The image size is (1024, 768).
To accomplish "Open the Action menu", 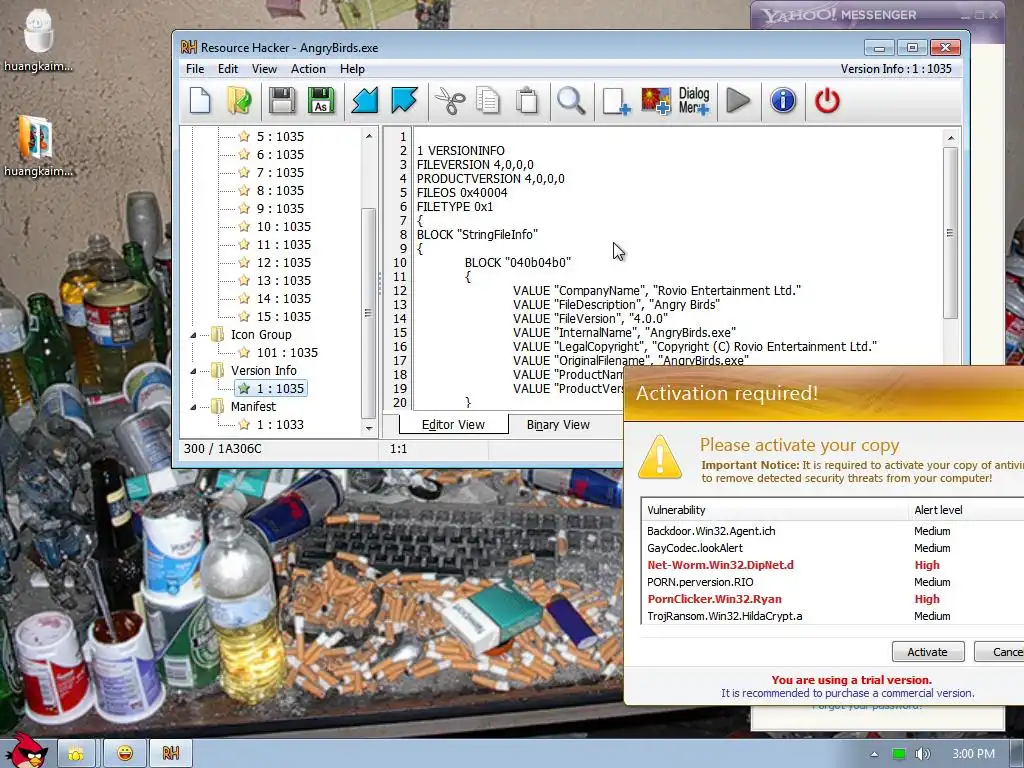I will coord(308,69).
